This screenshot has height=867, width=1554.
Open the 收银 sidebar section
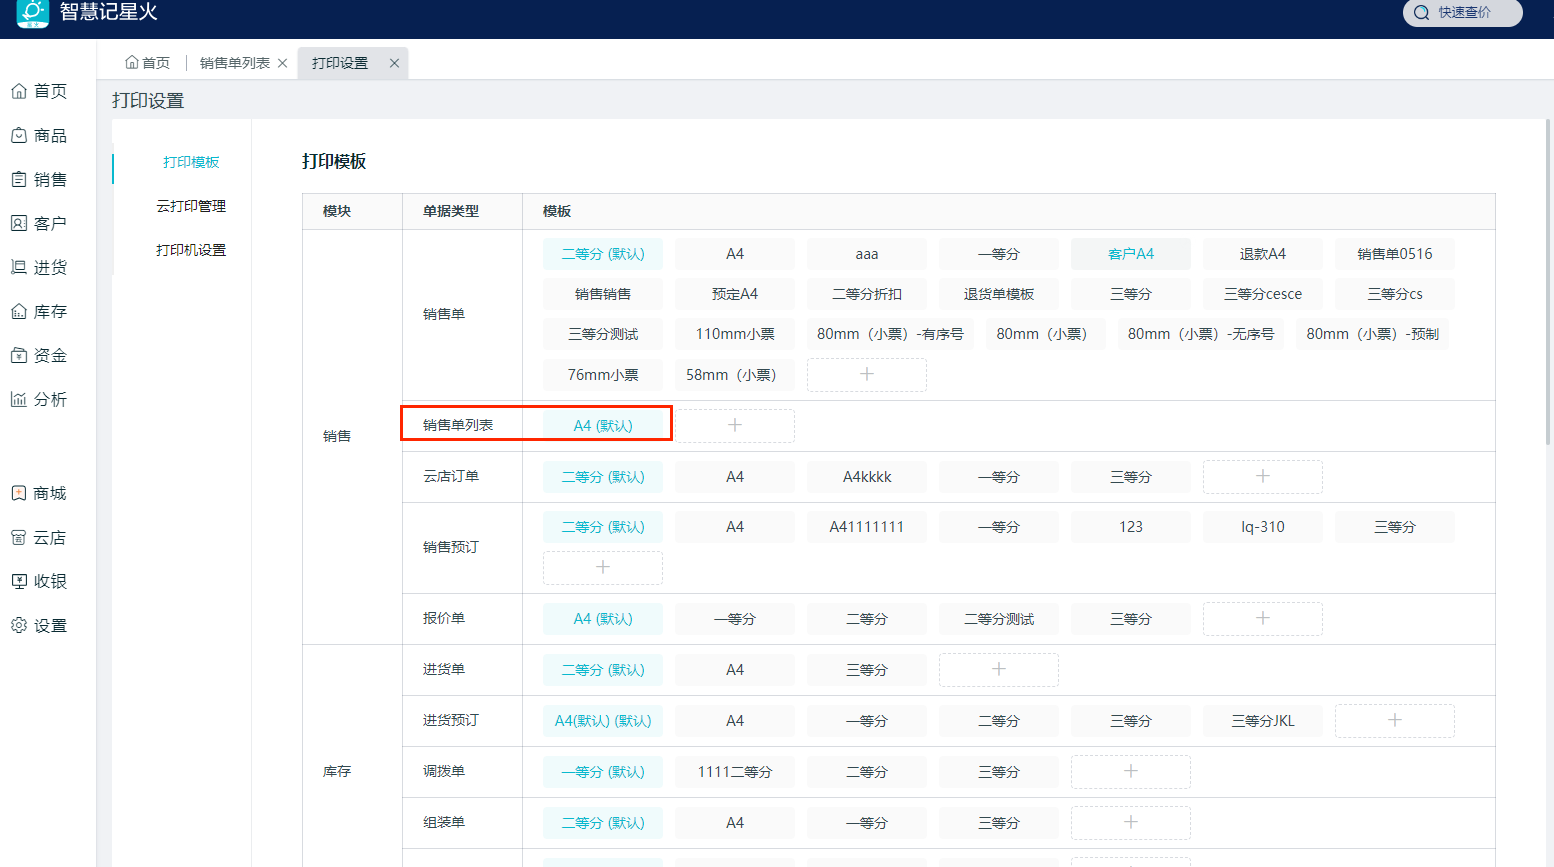click(x=39, y=581)
